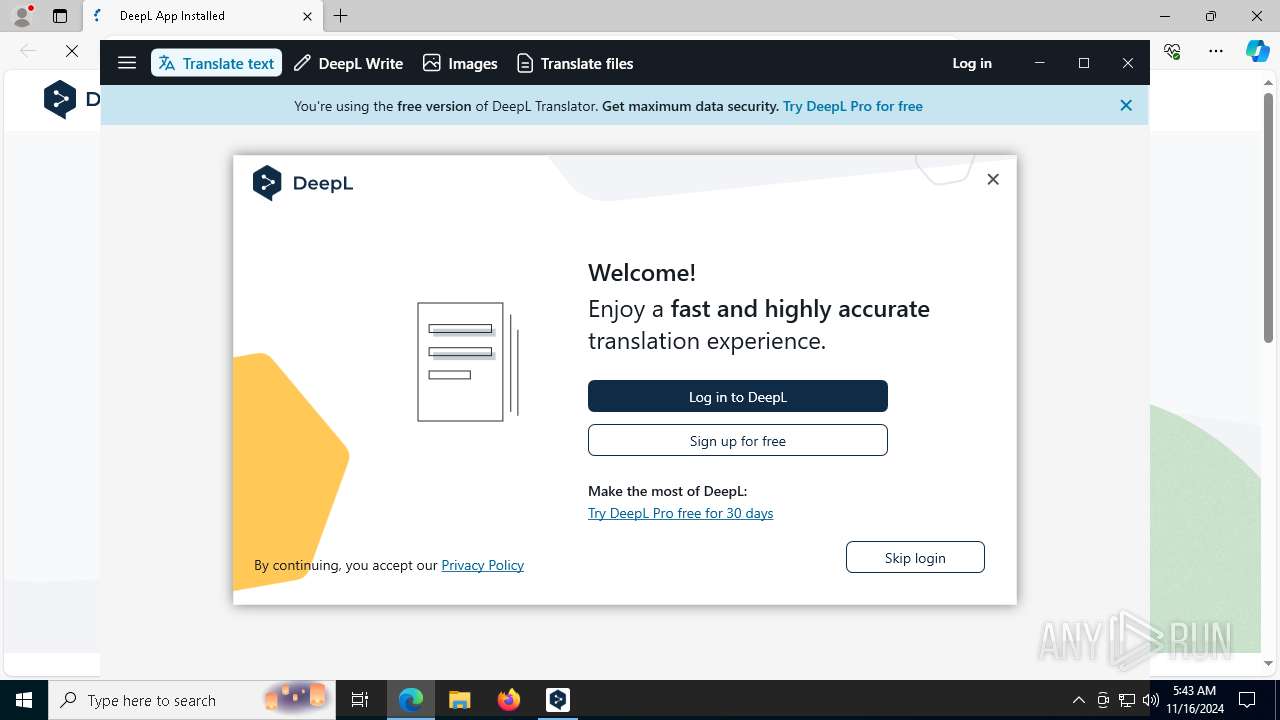Open Microsoft Edge from the taskbar
The height and width of the screenshot is (720, 1280).
(411, 700)
